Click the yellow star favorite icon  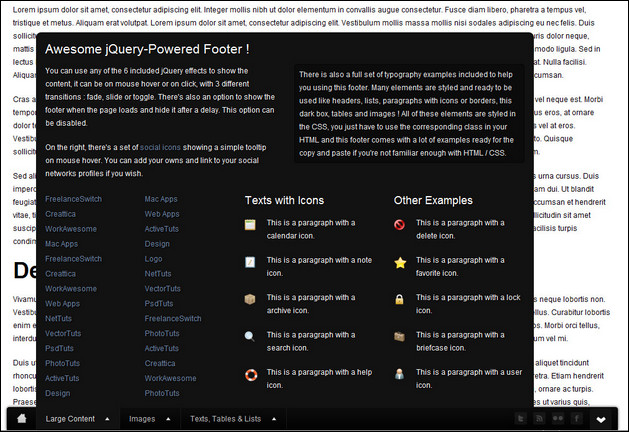(x=400, y=262)
